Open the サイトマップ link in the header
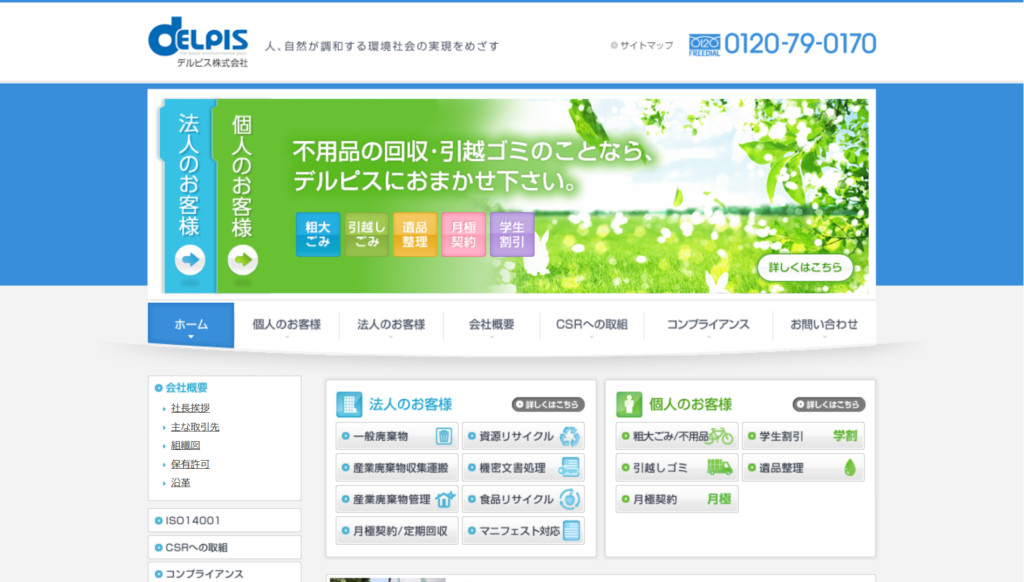Image resolution: width=1024 pixels, height=582 pixels. [x=642, y=45]
